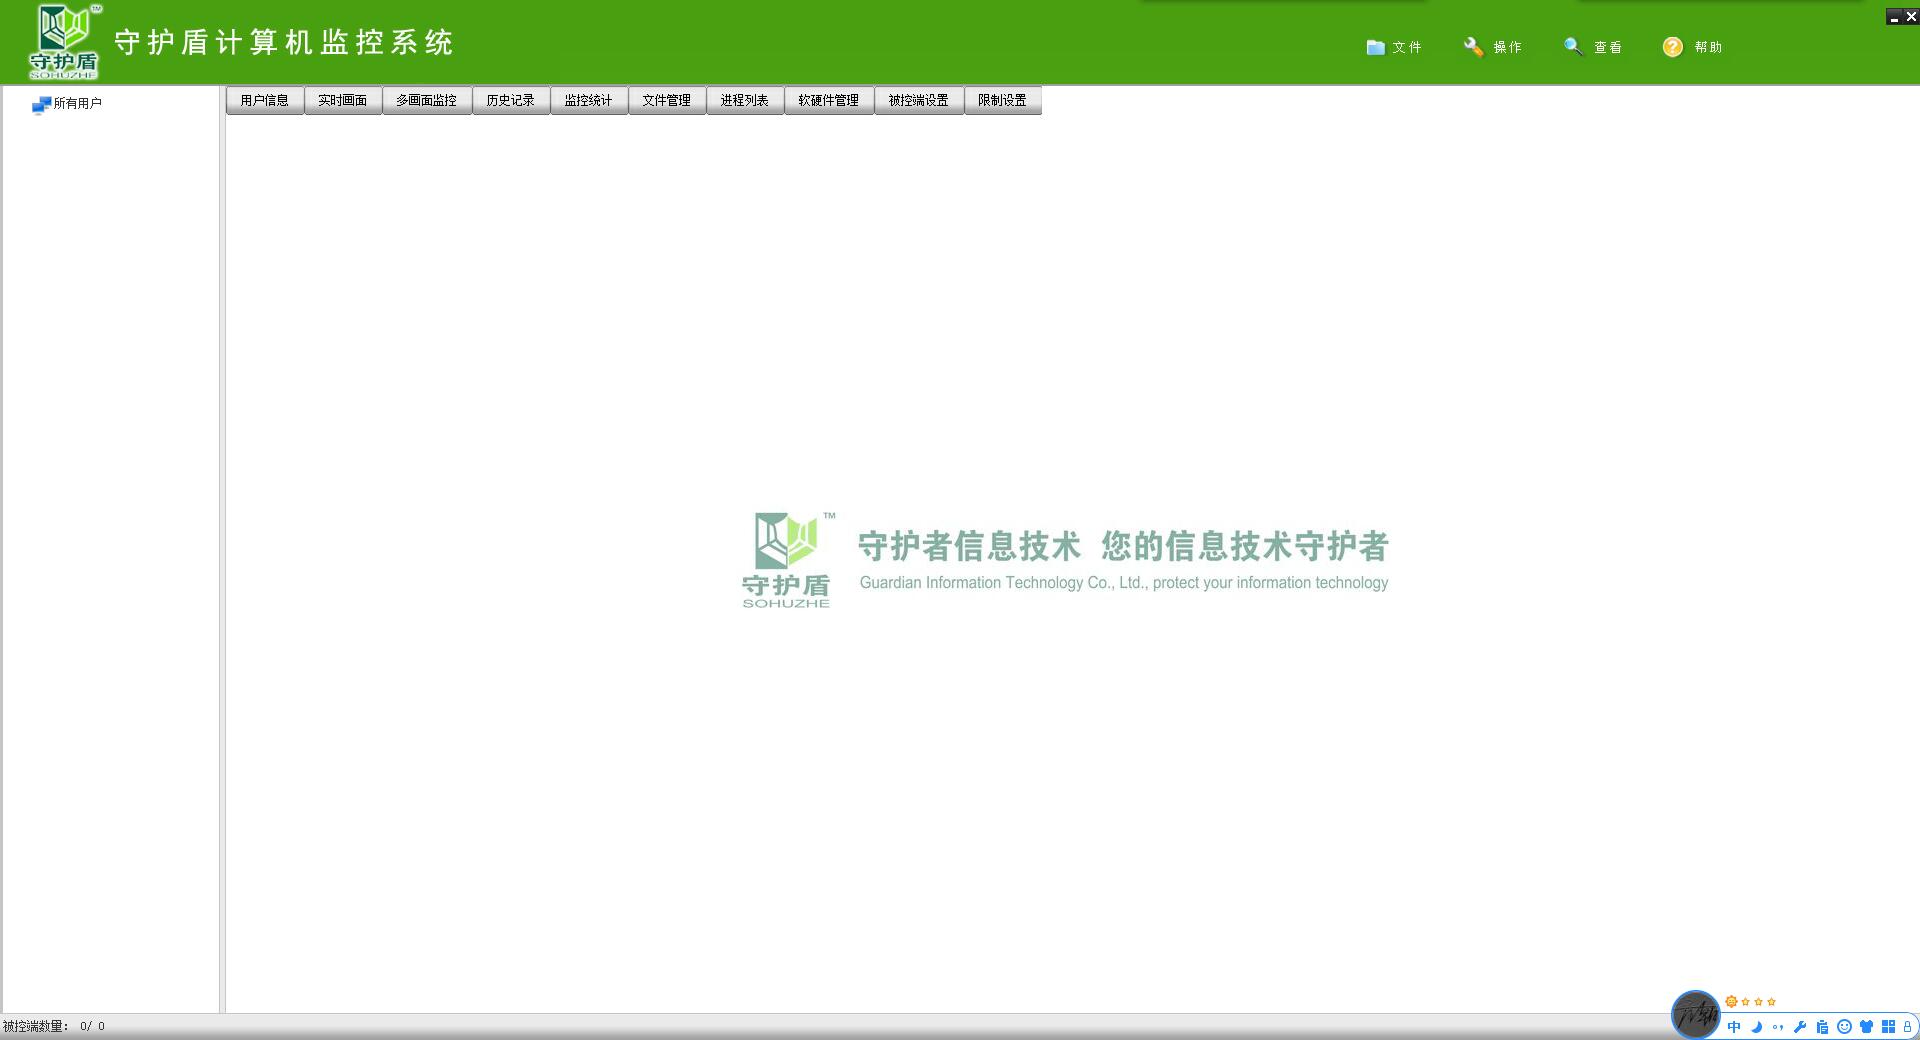This screenshot has height=1040, width=1920.
Task: Switch to the 多画面监控 tab
Action: pos(426,100)
